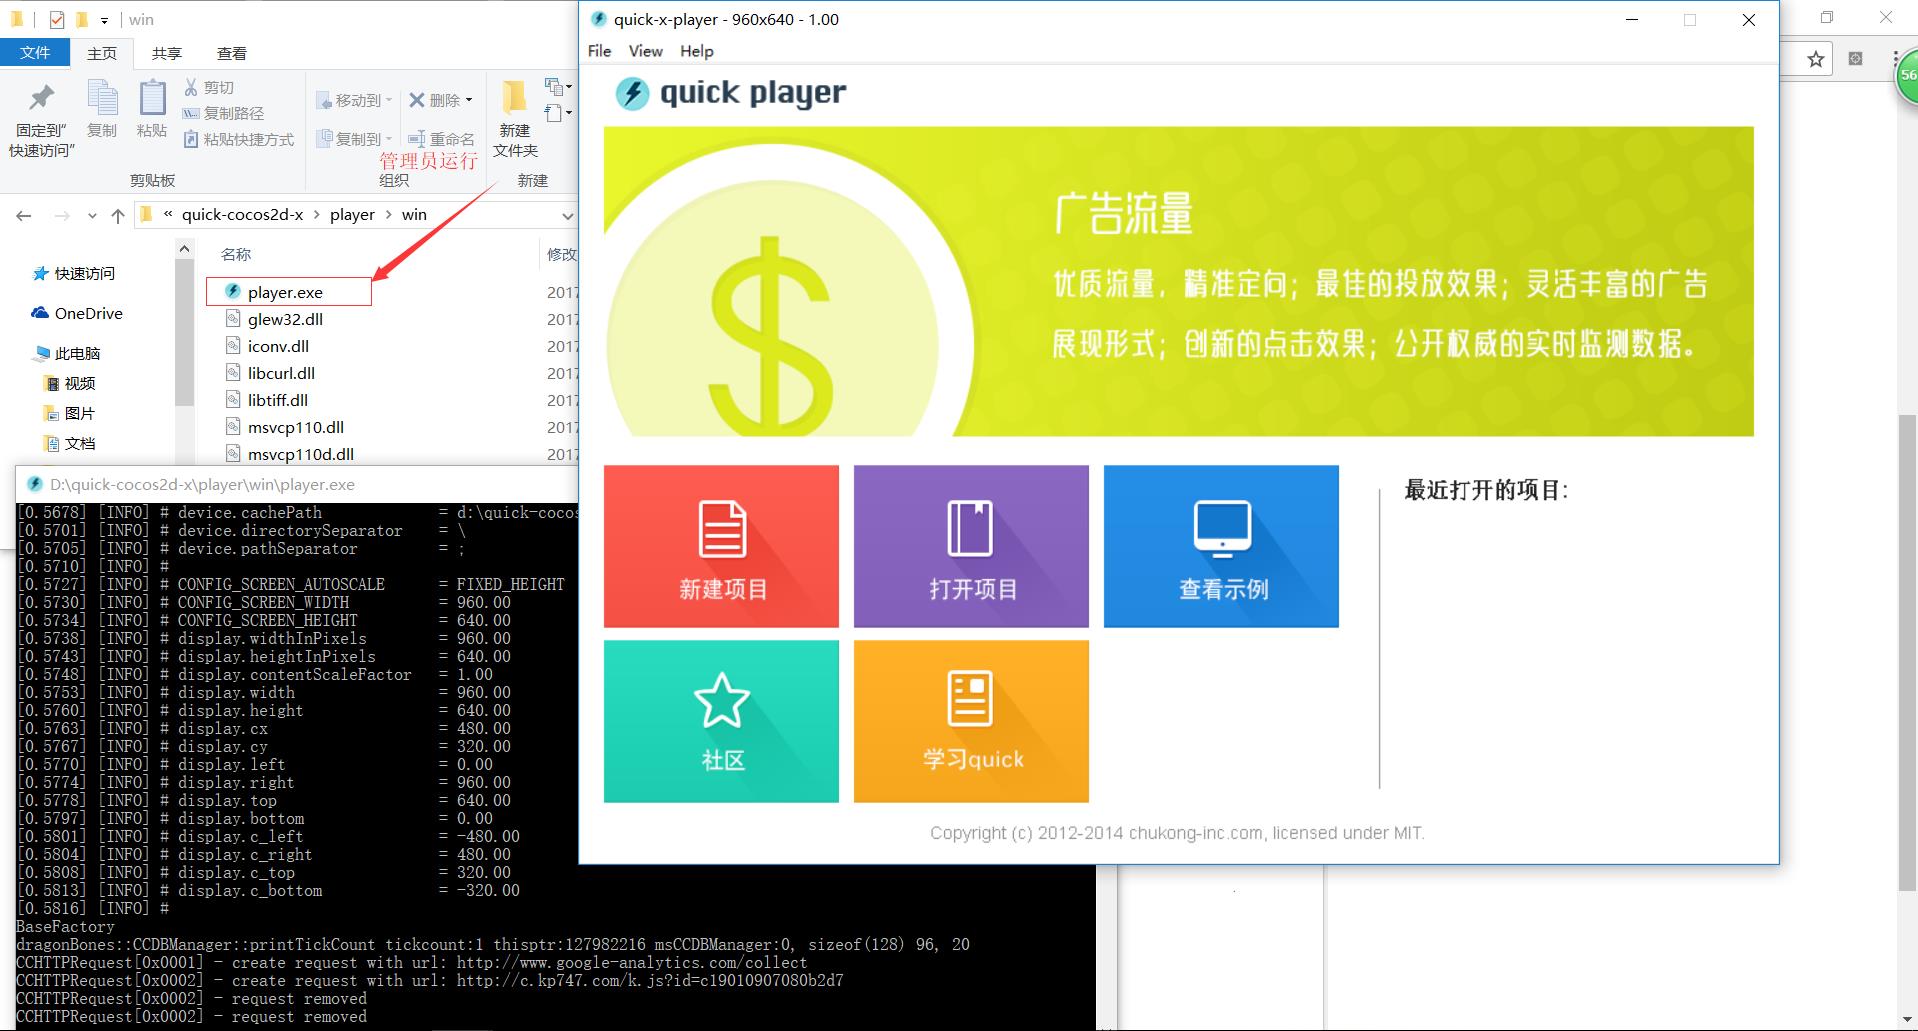Click the quick player lightning logo

632,93
